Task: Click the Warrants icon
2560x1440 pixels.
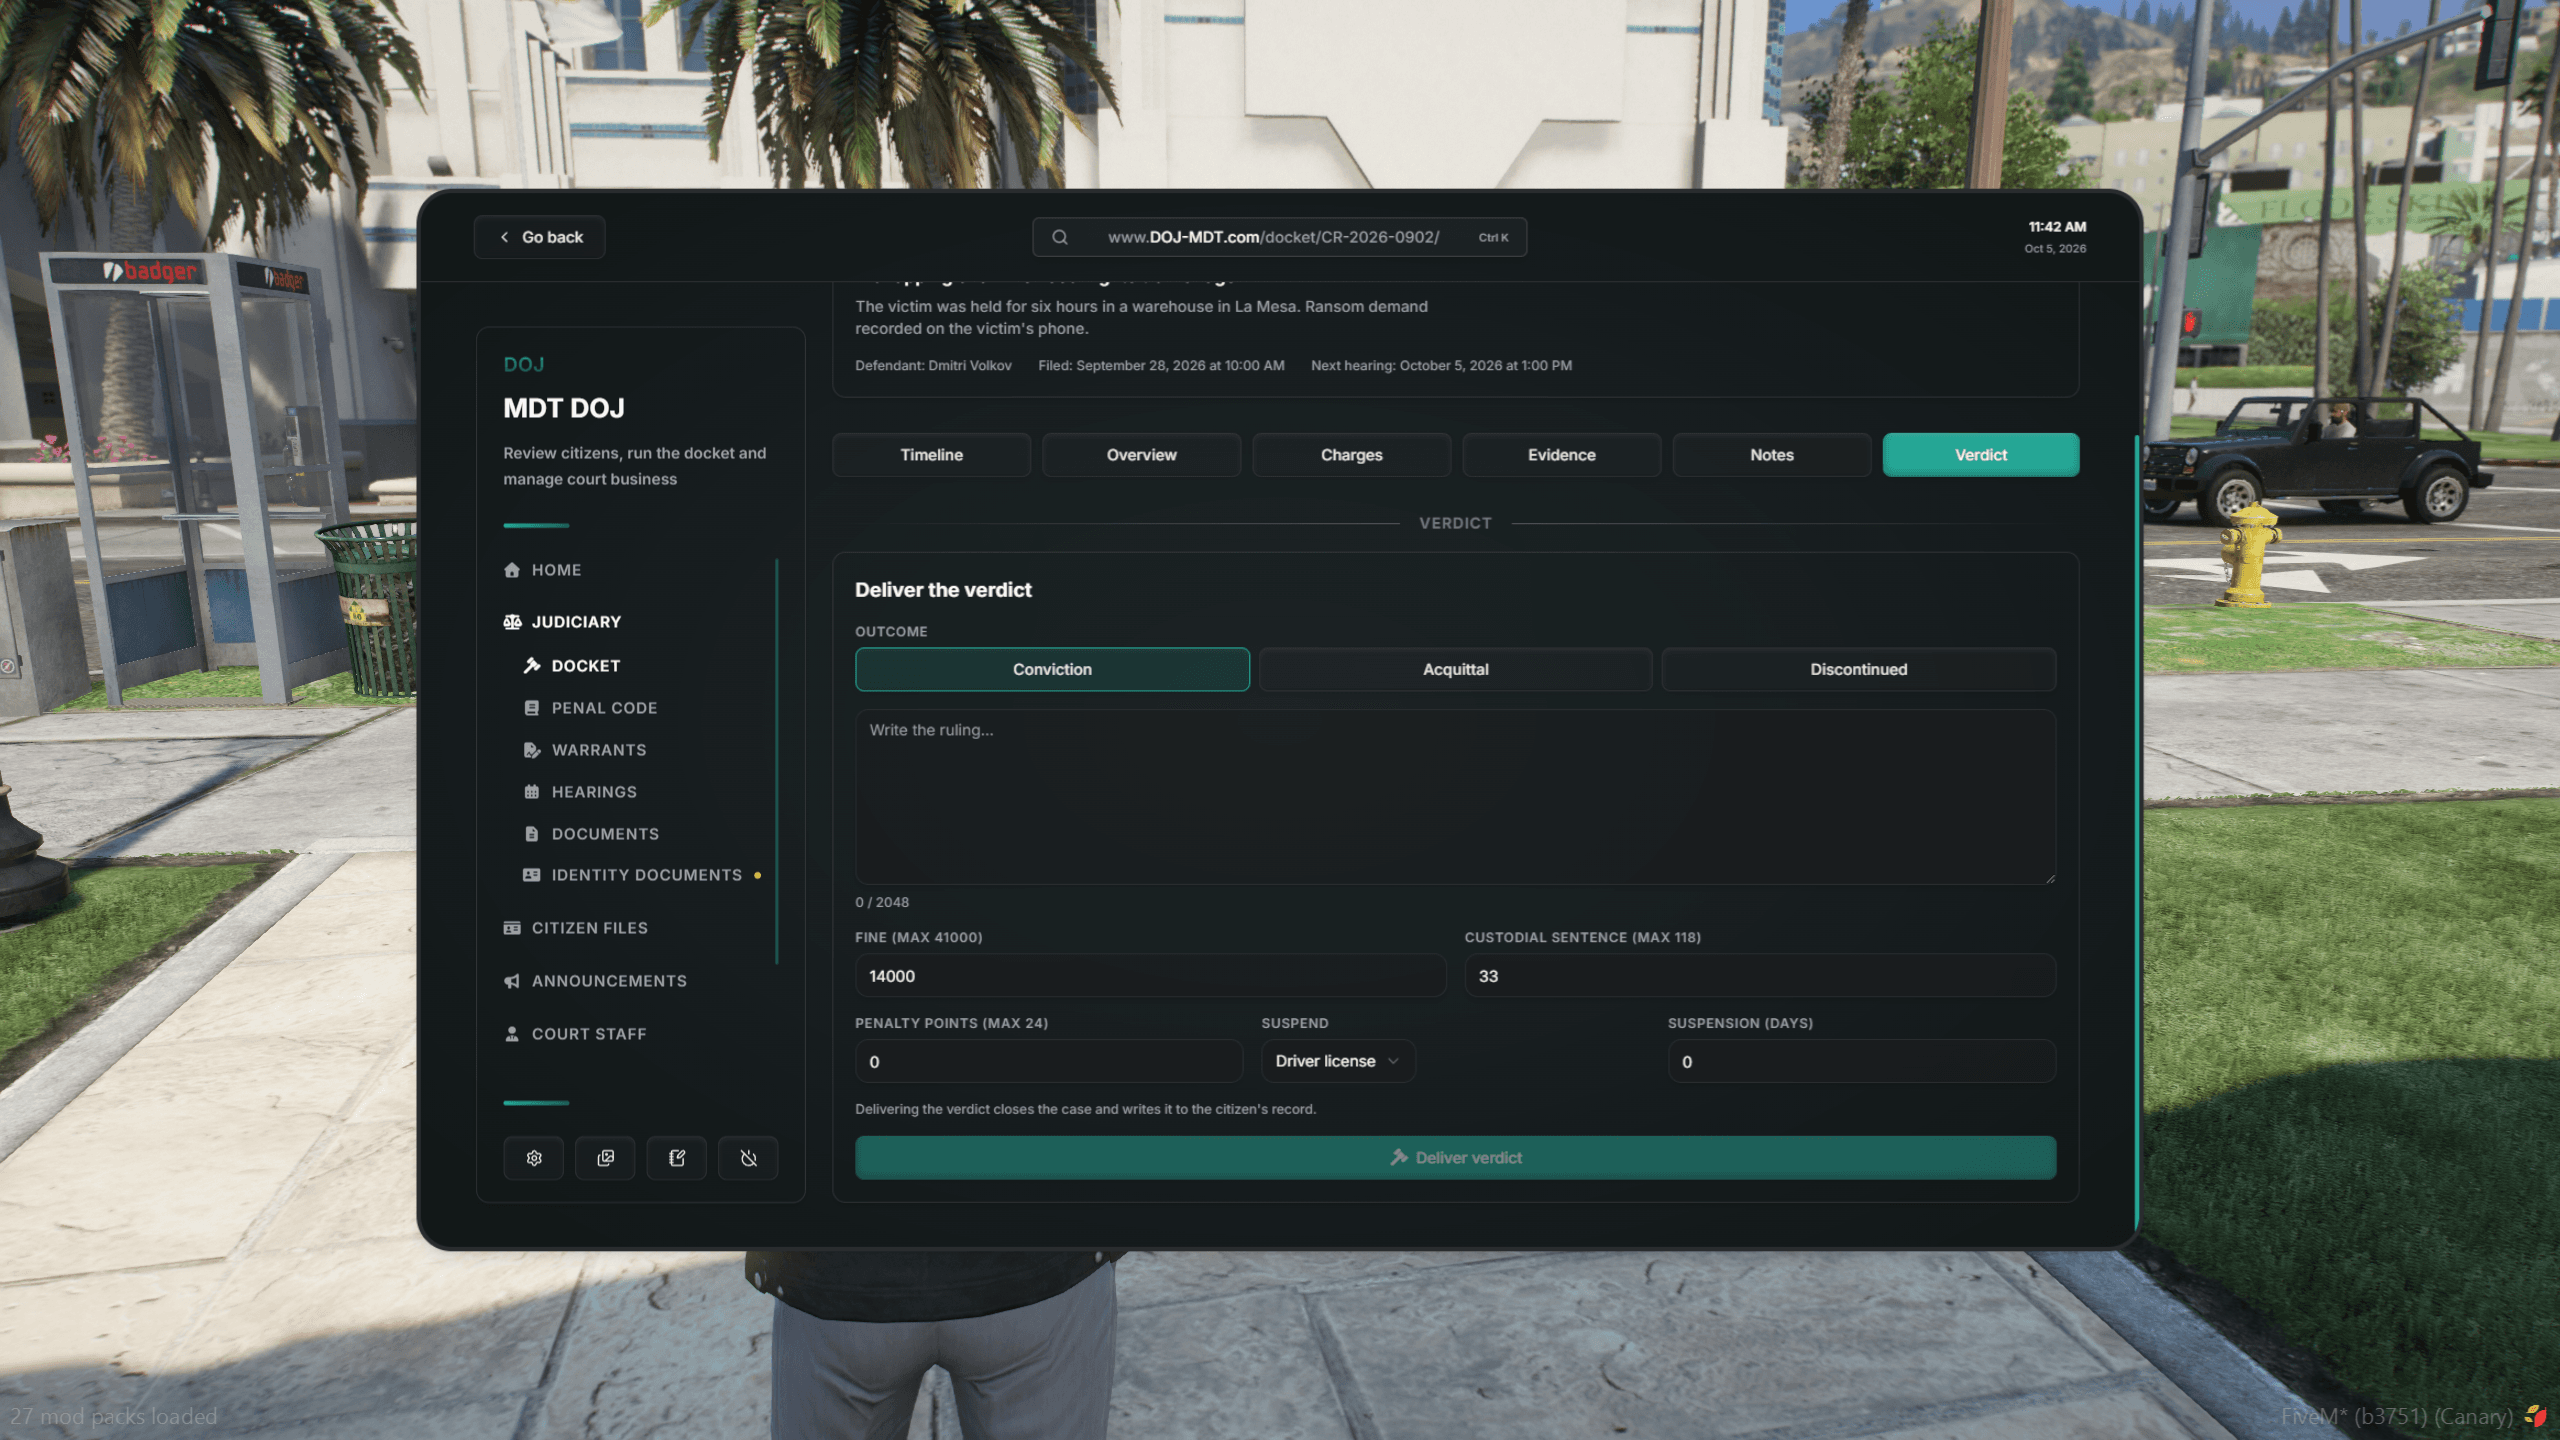Action: click(532, 750)
